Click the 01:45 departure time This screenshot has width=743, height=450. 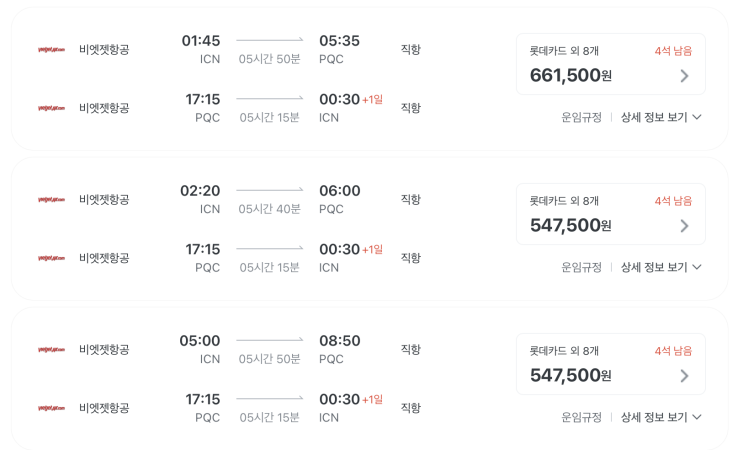click(201, 41)
